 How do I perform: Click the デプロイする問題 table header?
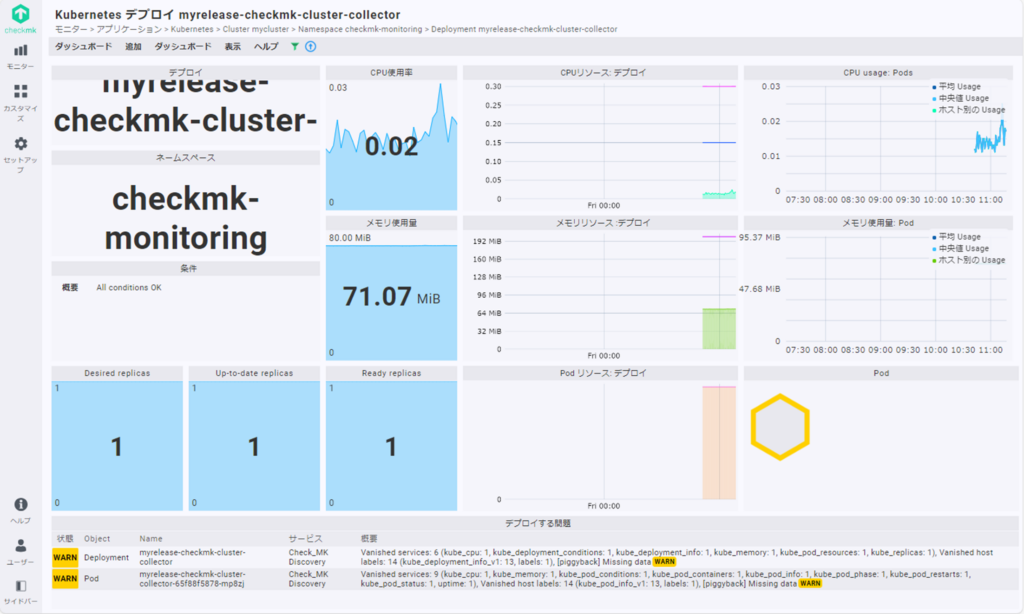537,523
